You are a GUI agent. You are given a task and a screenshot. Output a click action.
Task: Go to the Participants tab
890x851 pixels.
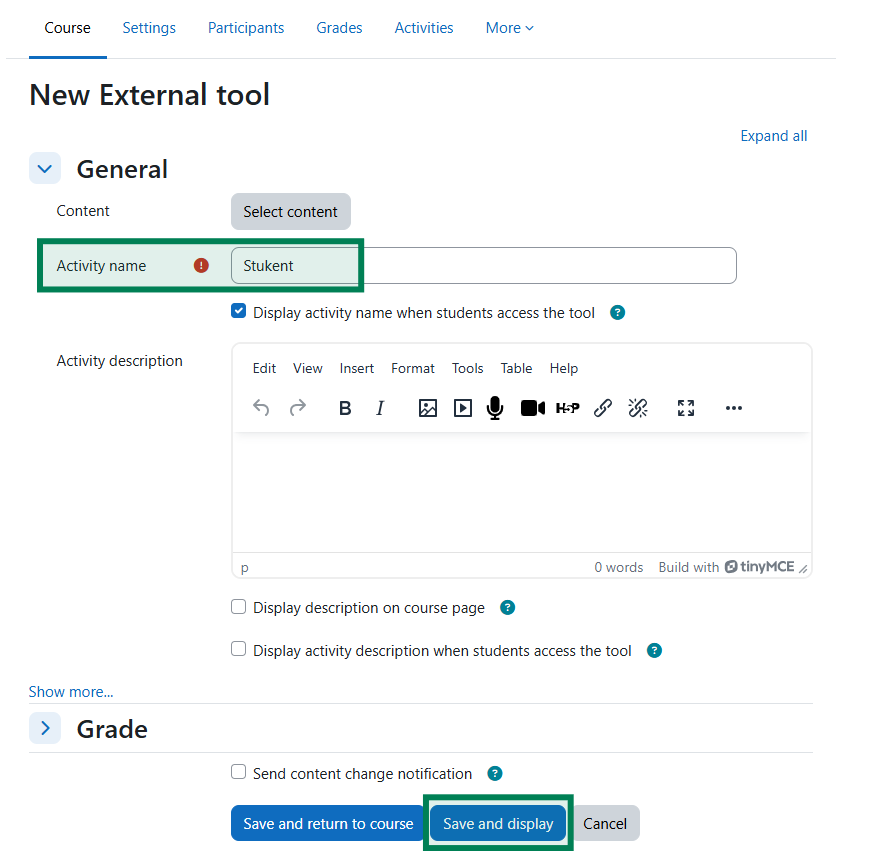tap(246, 28)
